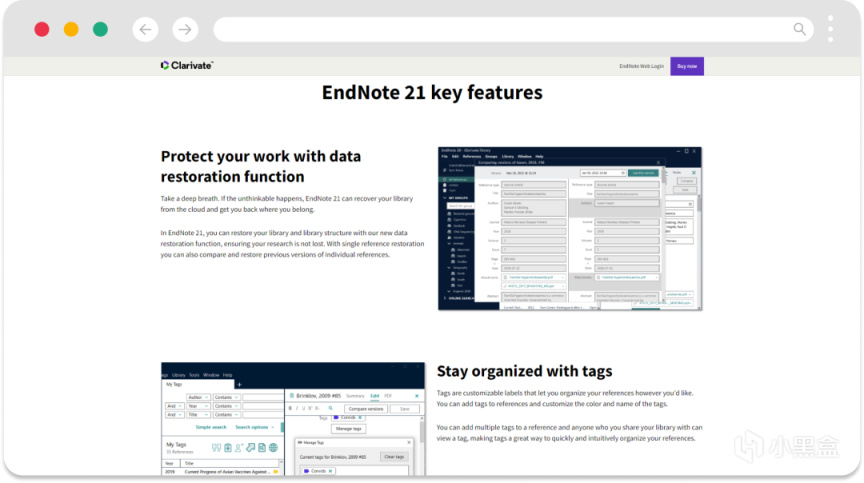
Task: Click the Author search text field
Action: [263, 397]
